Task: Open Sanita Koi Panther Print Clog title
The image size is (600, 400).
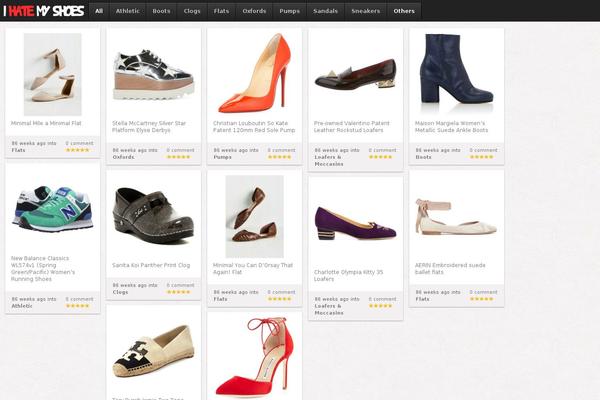Action: [x=151, y=265]
